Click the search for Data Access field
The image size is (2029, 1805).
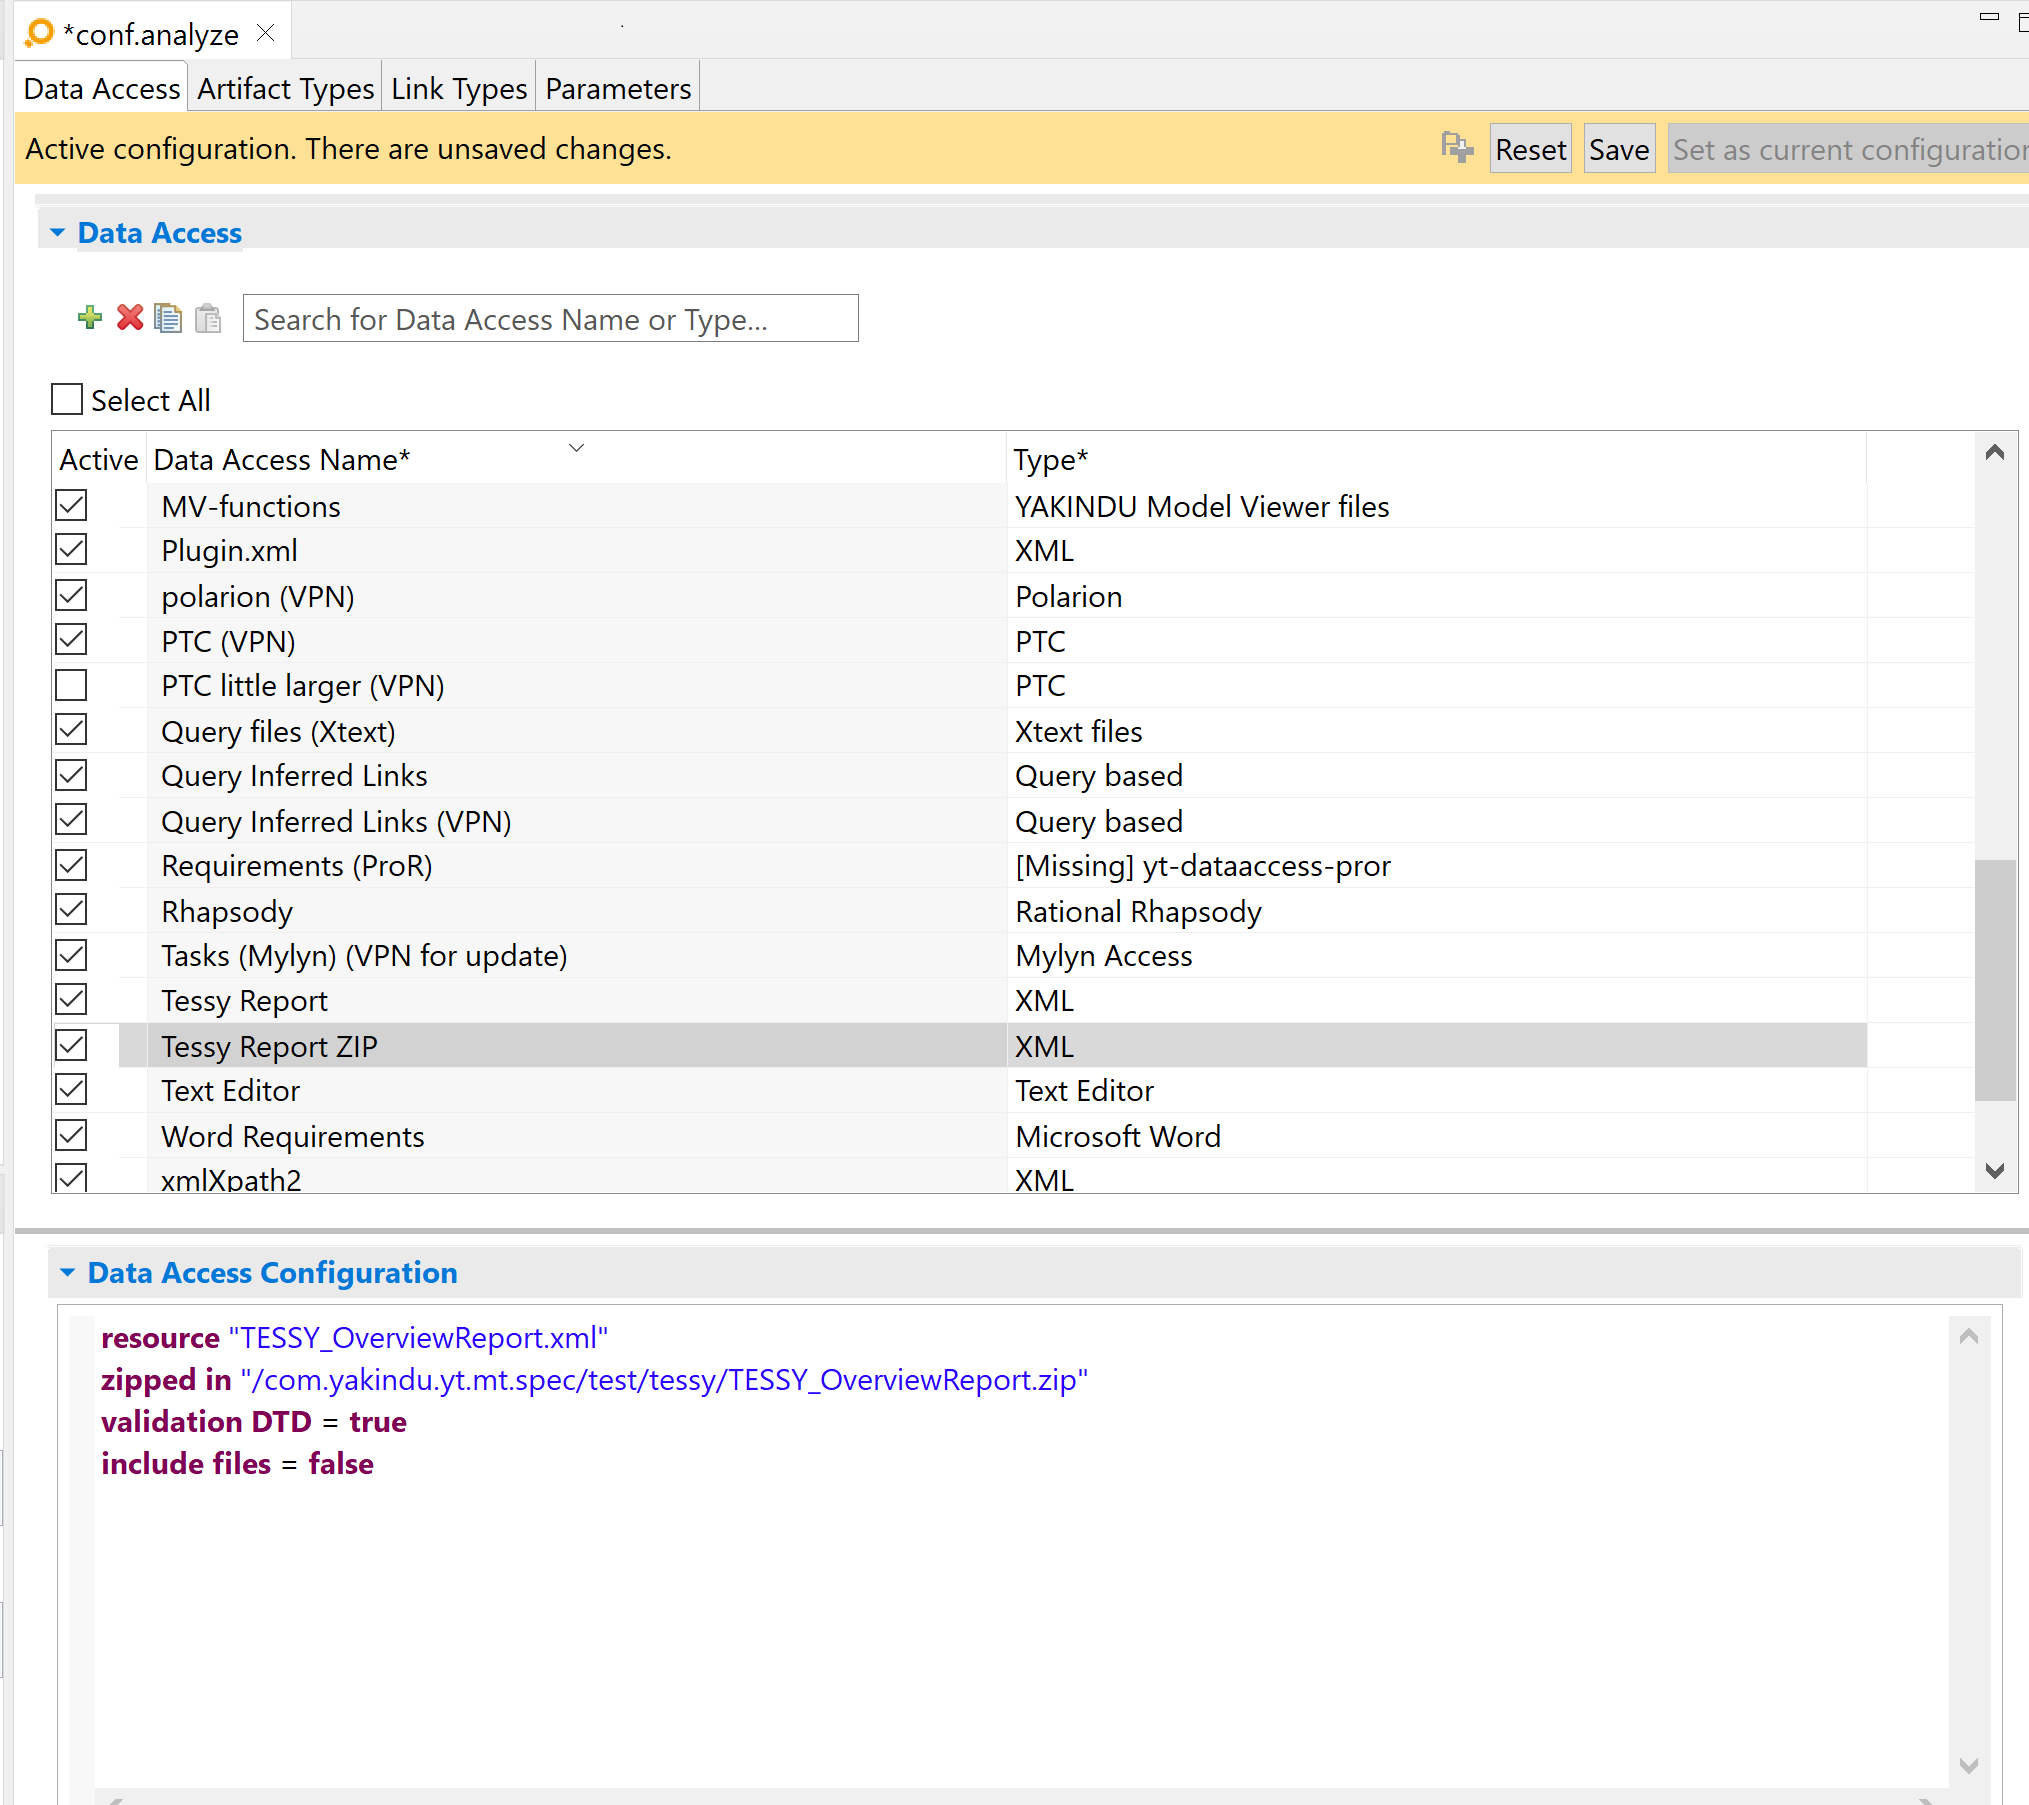point(550,319)
